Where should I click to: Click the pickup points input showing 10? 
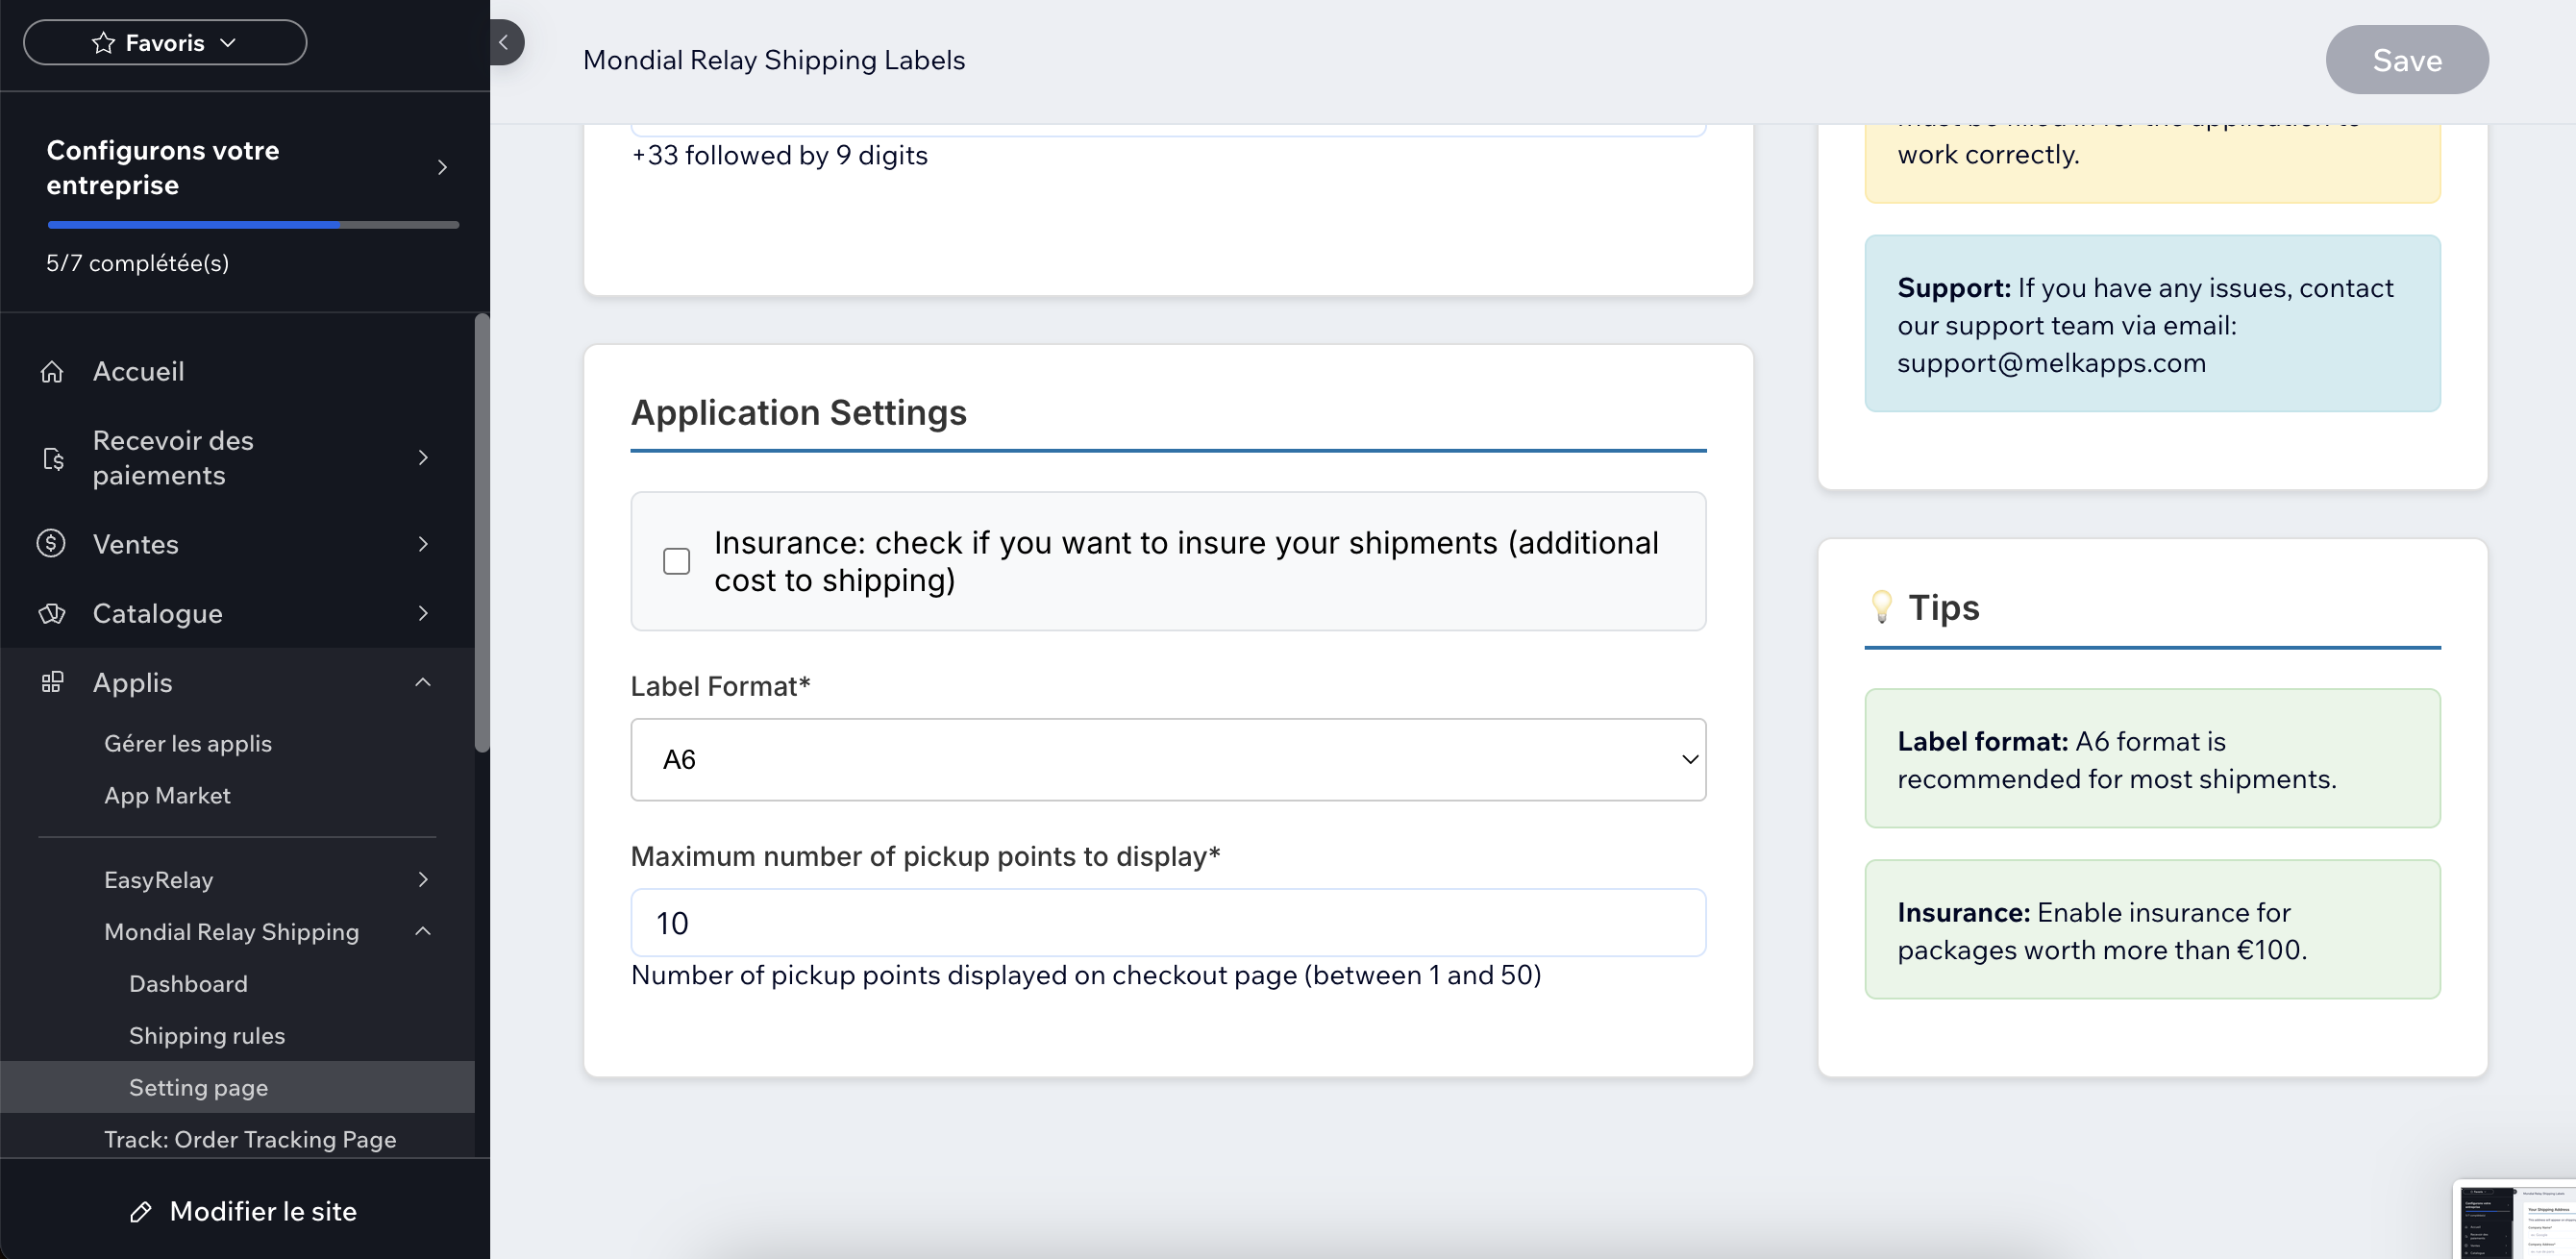[1167, 922]
